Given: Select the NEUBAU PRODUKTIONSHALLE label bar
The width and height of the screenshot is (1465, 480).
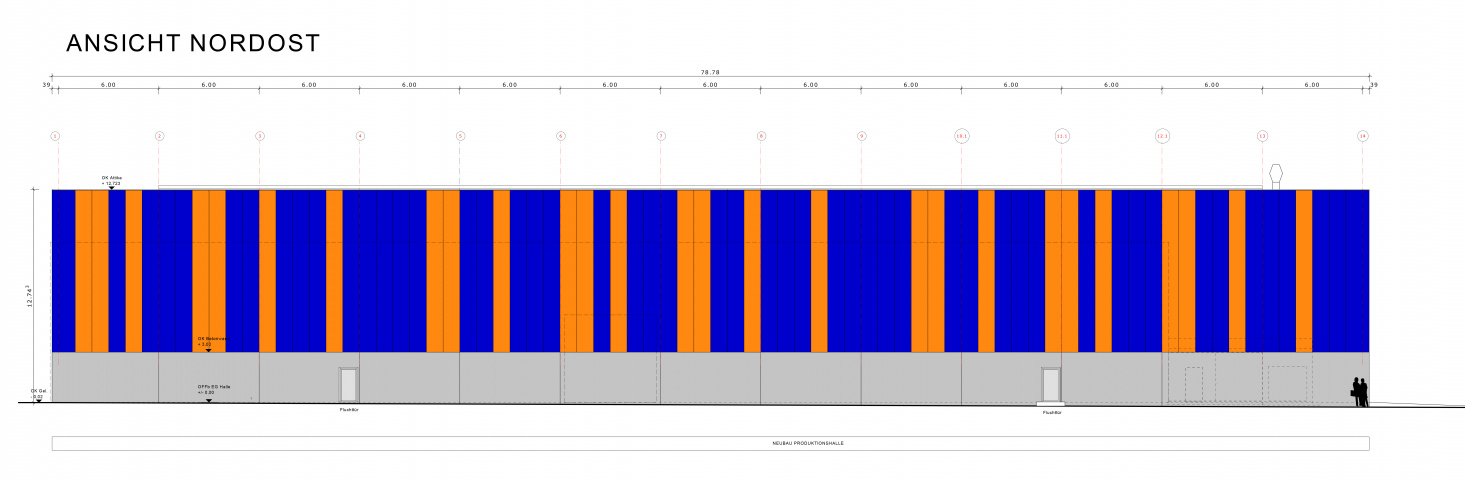Looking at the screenshot, I should click(710, 443).
